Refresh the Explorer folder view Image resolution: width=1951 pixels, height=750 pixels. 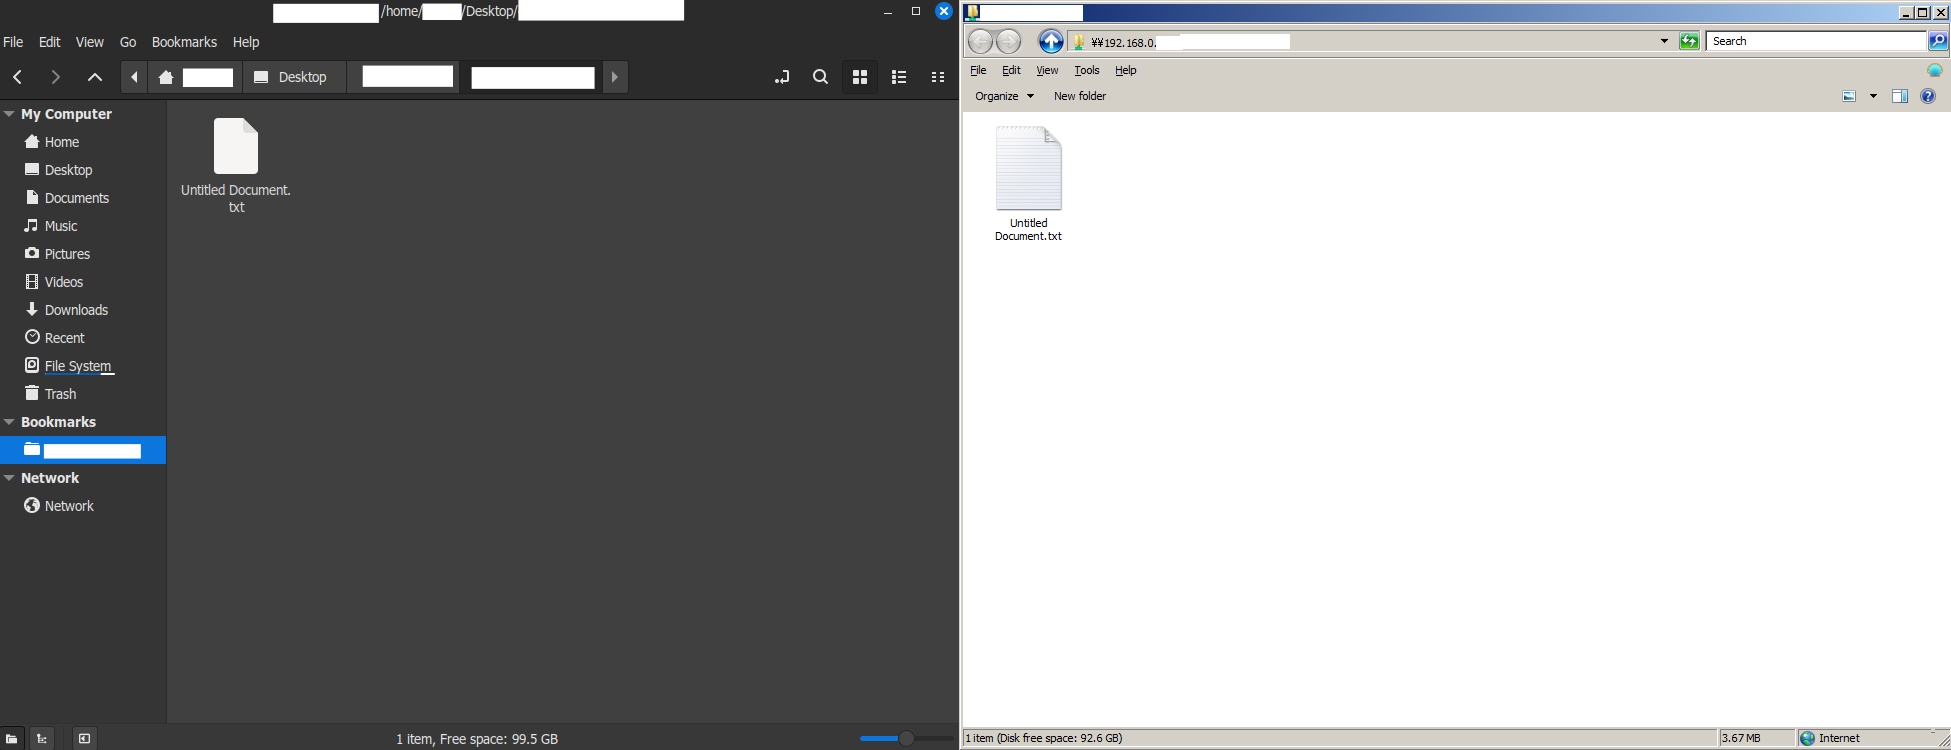[1689, 41]
